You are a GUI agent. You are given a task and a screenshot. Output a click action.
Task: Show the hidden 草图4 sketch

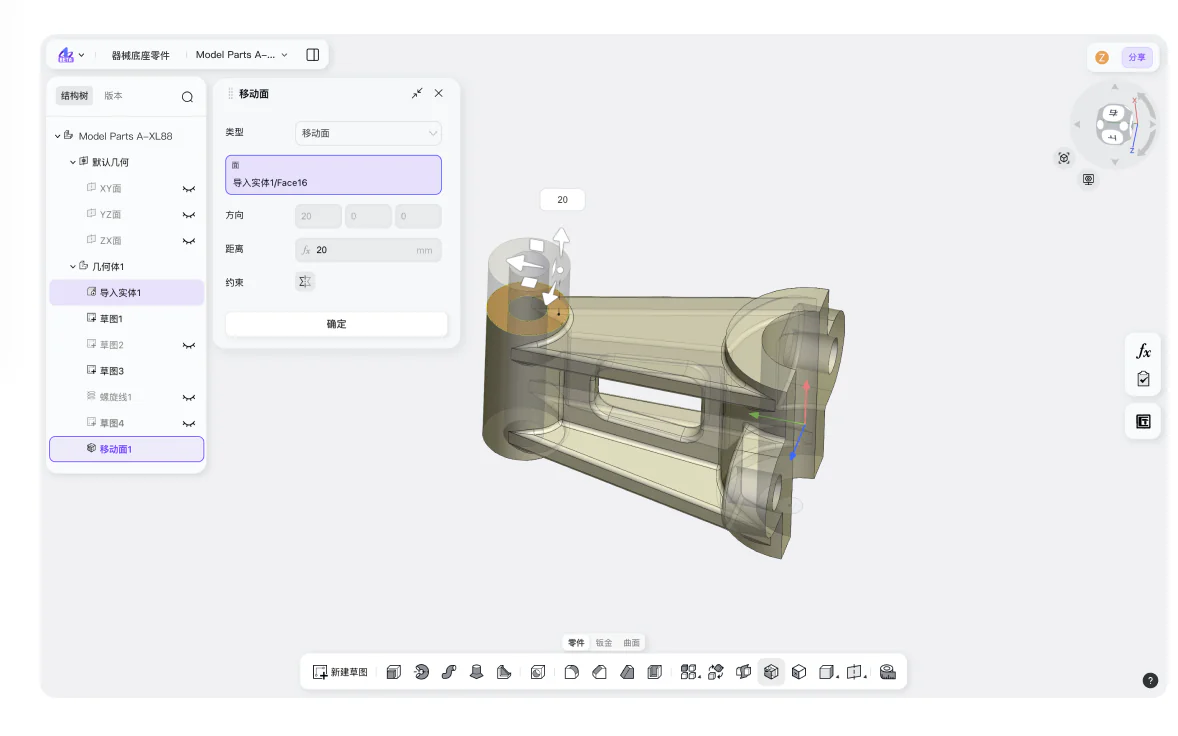click(189, 424)
